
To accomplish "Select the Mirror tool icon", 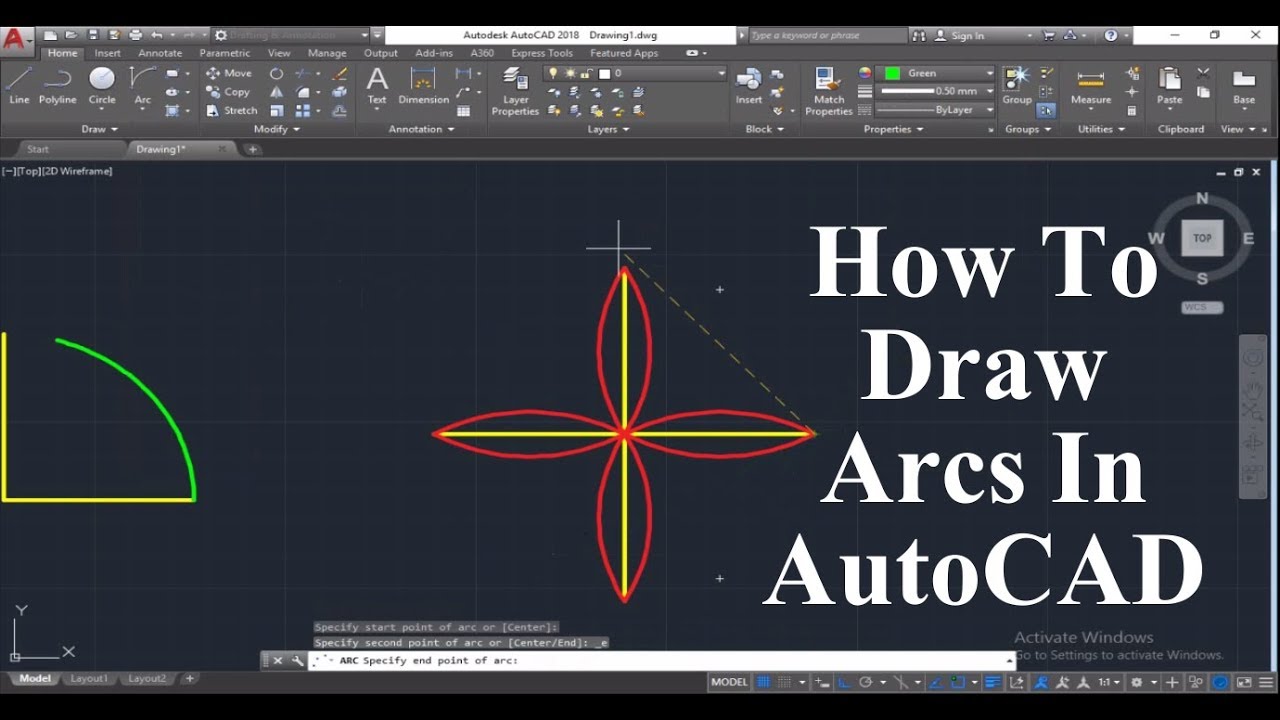I will coord(277,92).
